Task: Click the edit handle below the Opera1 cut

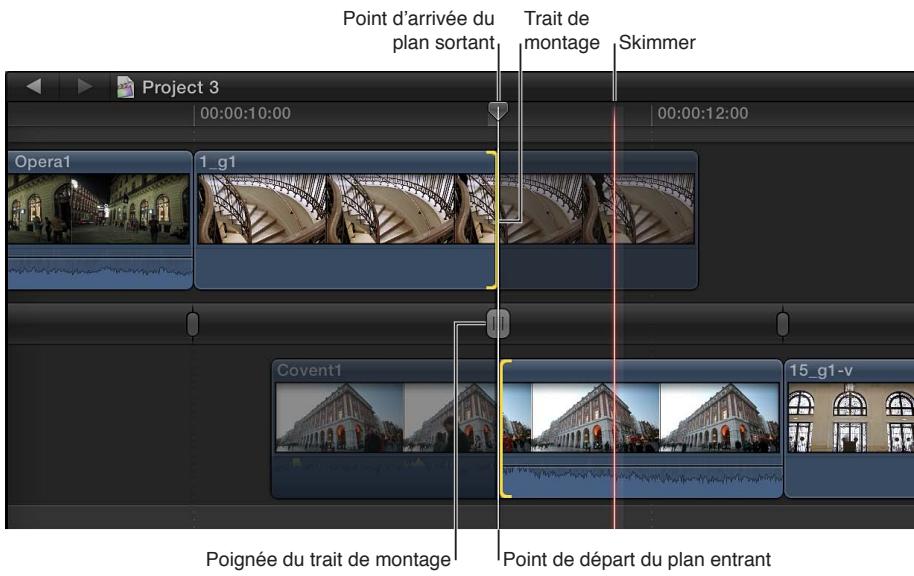Action: point(192,324)
